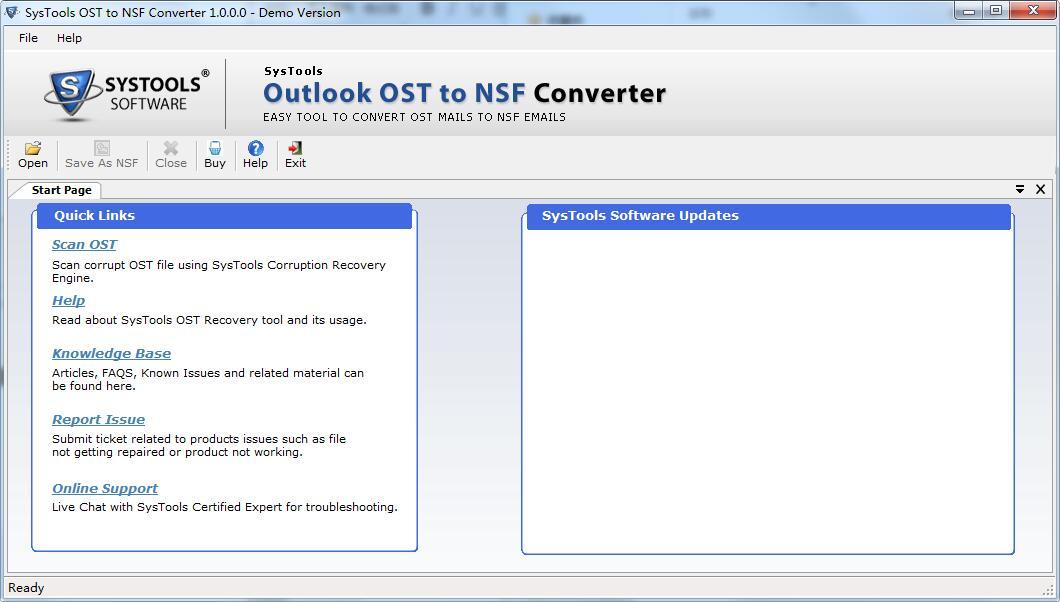Image resolution: width=1060 pixels, height=602 pixels.
Task: Click the Save As NSF toolbar icon
Action: [x=101, y=149]
